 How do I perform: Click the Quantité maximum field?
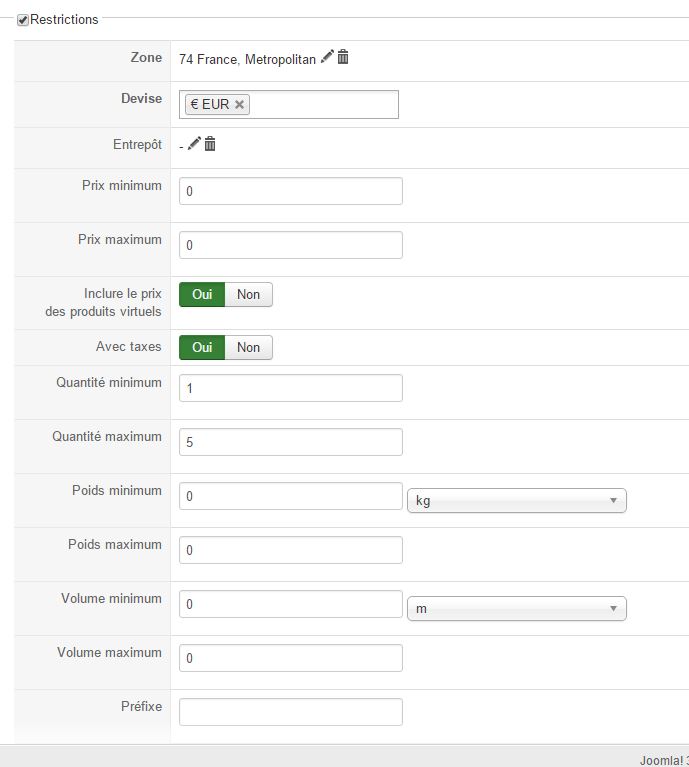290,442
